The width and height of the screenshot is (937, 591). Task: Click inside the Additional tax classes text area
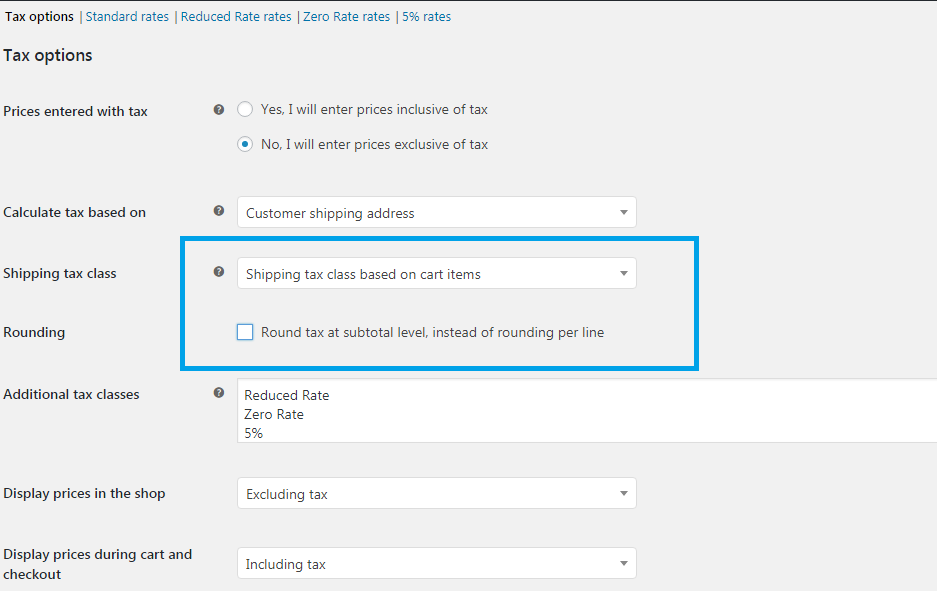click(587, 411)
